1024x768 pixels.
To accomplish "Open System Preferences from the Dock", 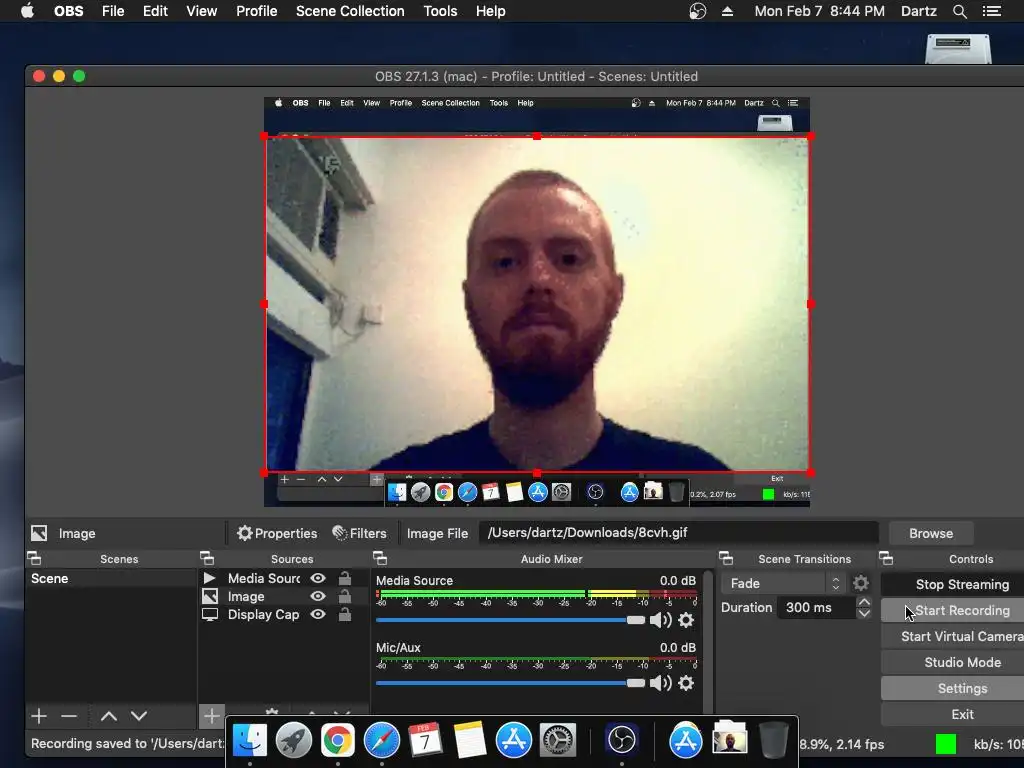I will 557,740.
